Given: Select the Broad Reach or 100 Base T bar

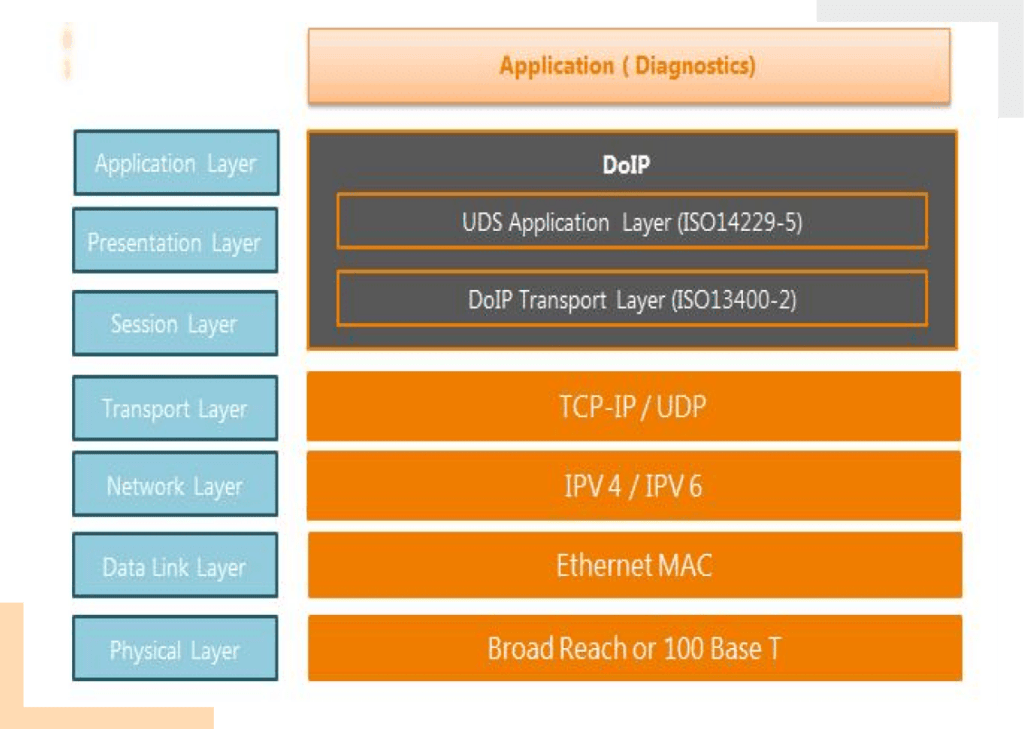Looking at the screenshot, I should 634,648.
